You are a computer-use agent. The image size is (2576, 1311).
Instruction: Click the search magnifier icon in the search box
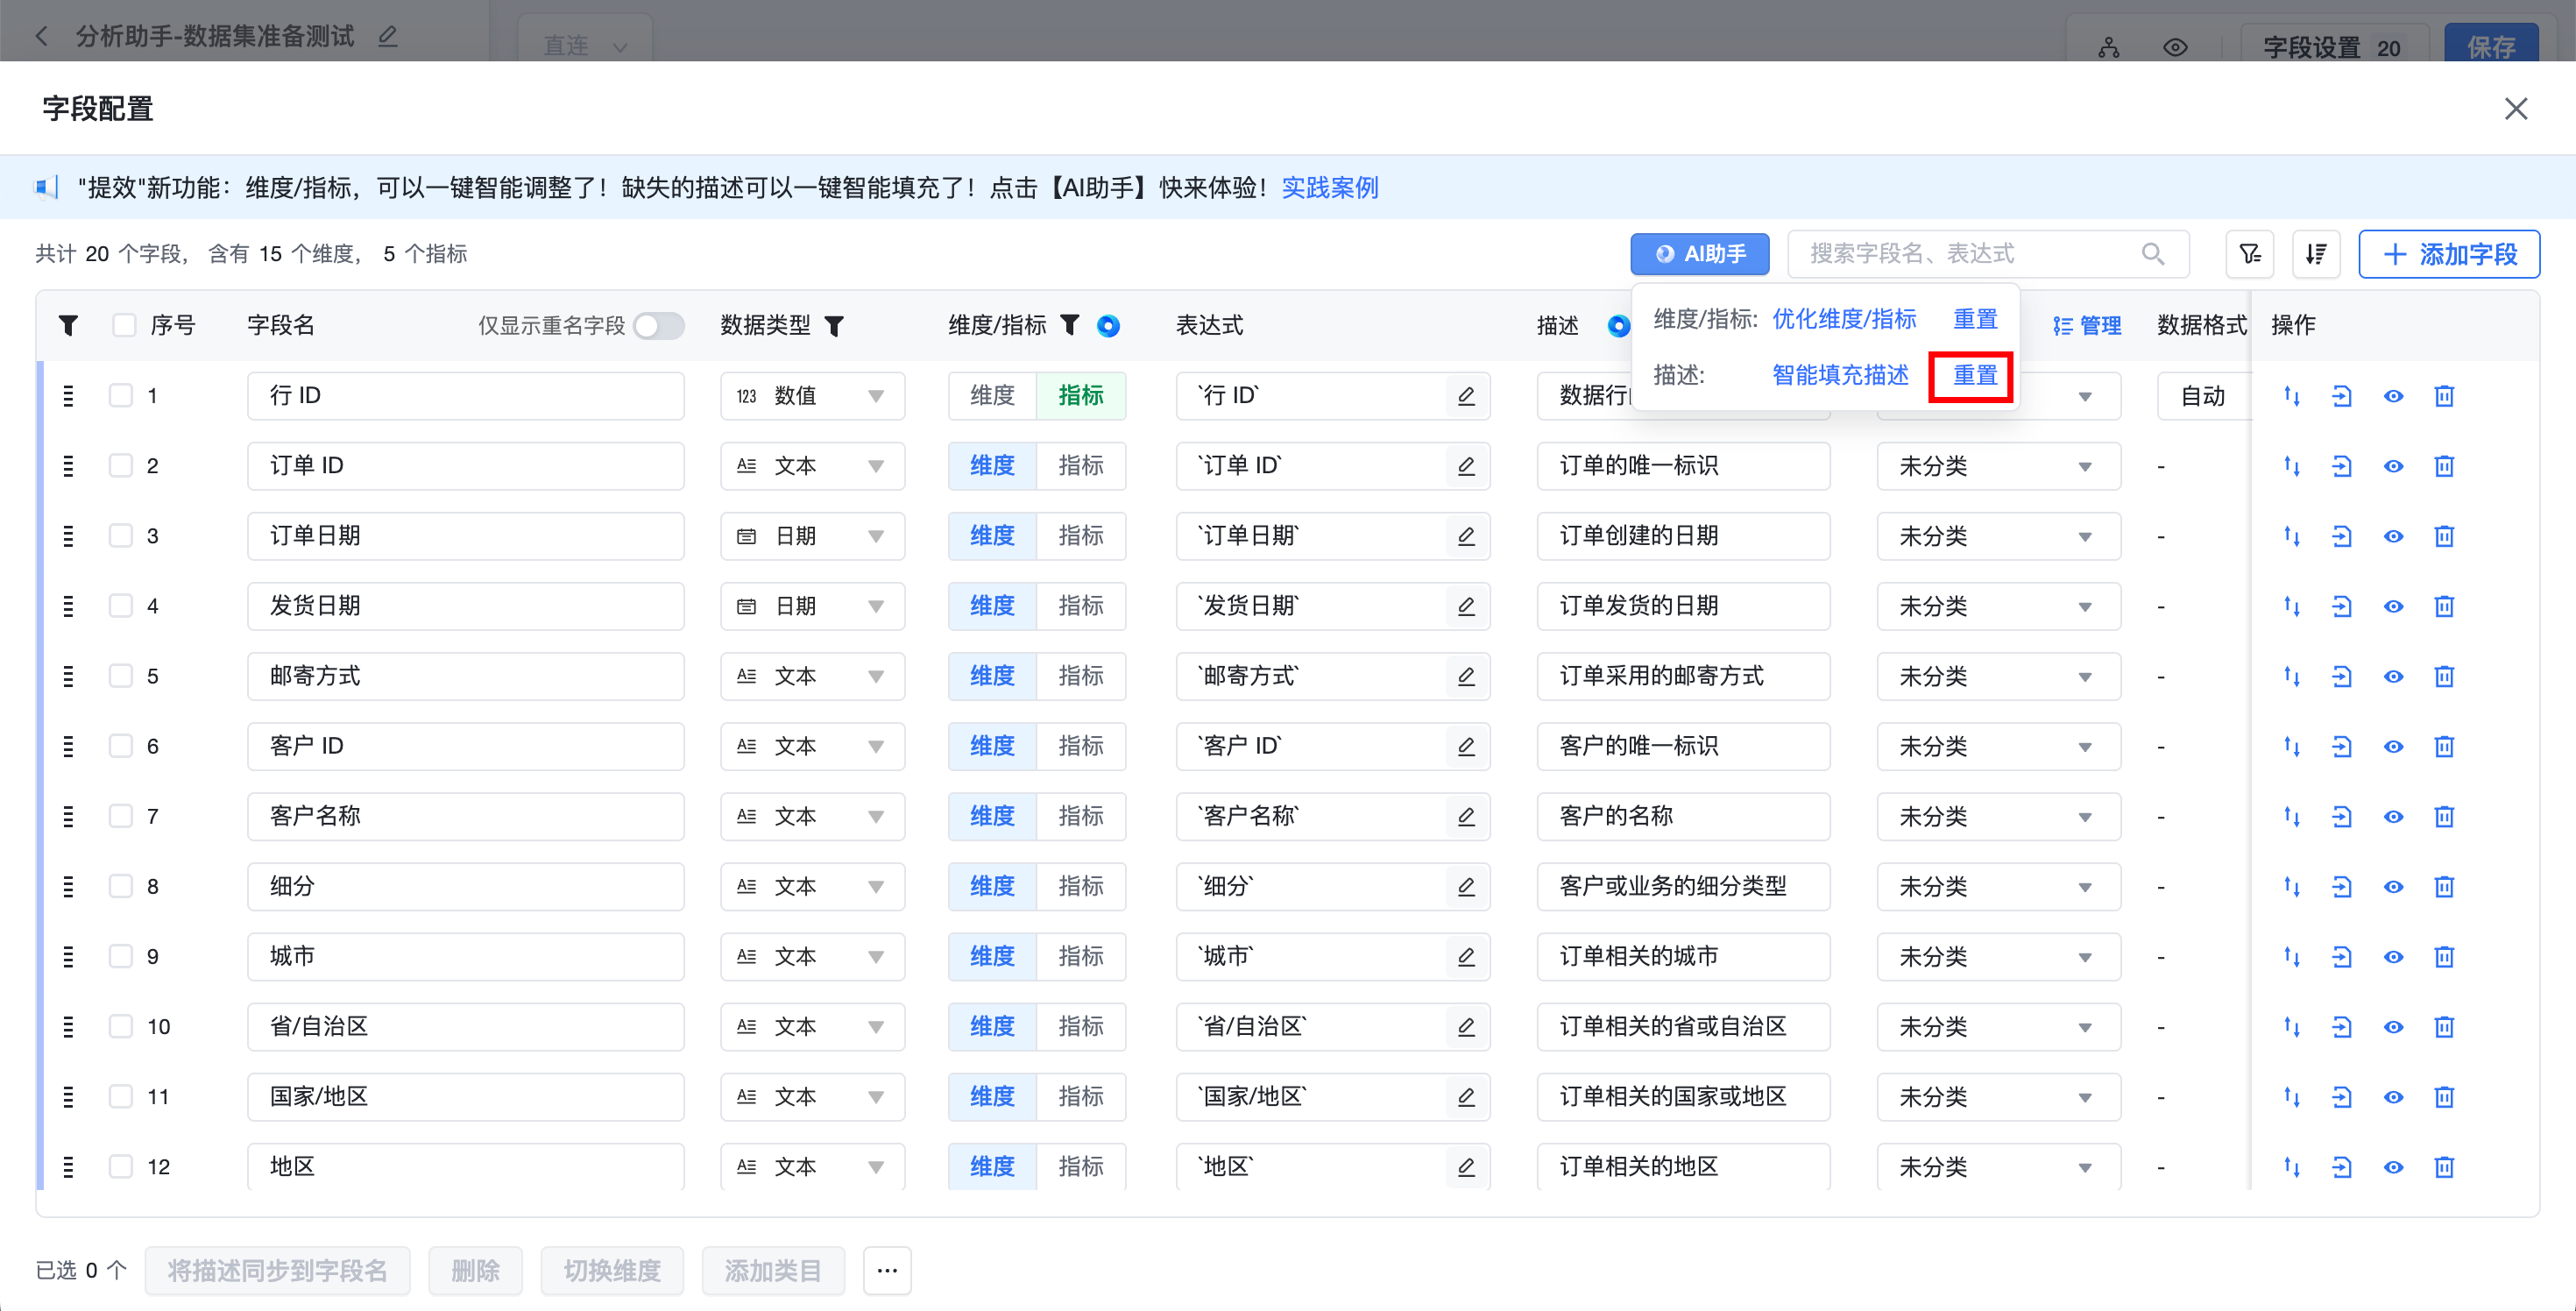tap(2153, 254)
